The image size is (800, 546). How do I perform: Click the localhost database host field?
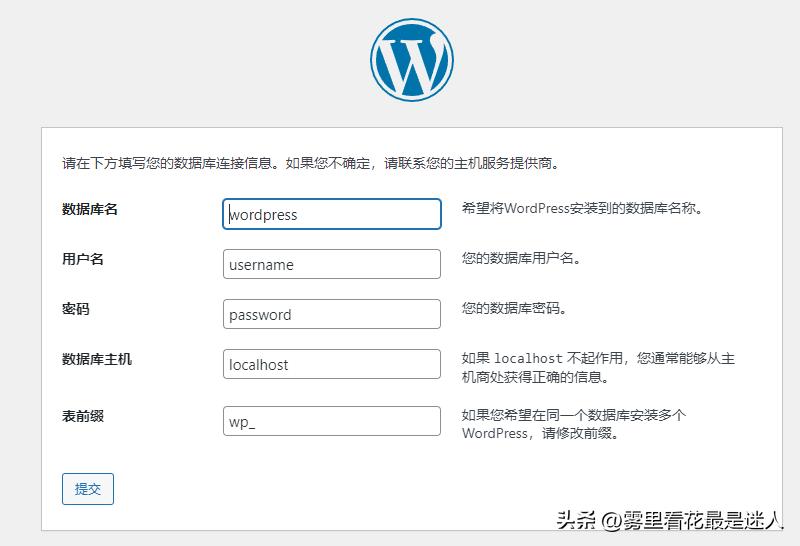(x=332, y=364)
